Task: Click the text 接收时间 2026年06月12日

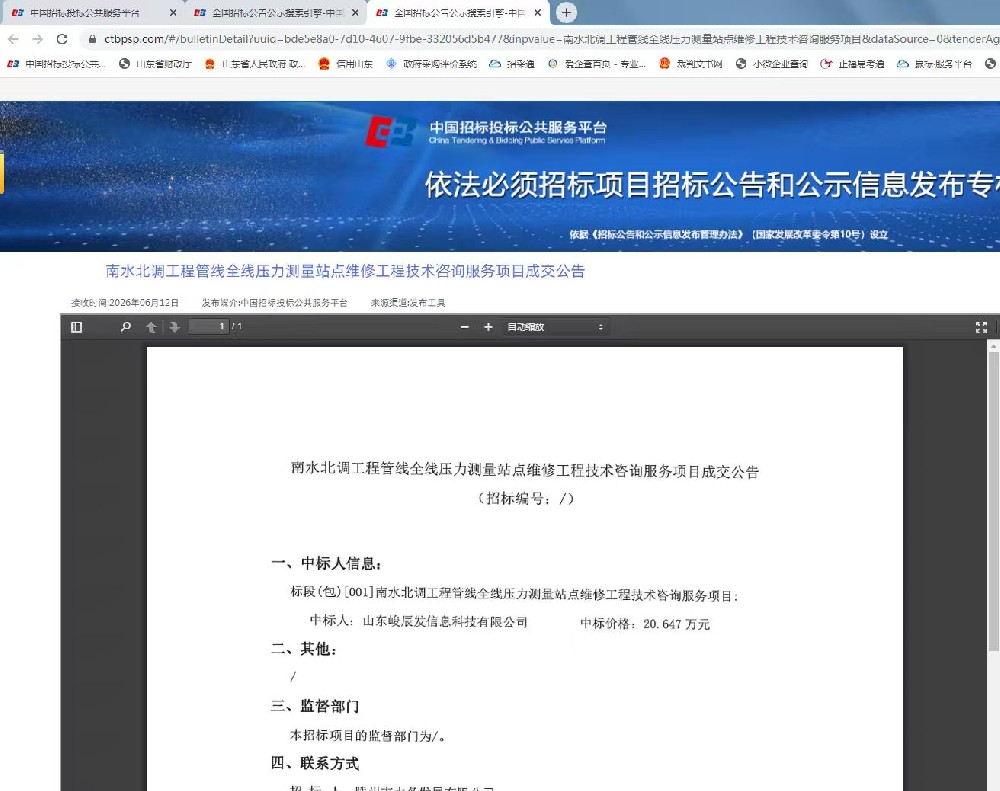Action: point(124,302)
